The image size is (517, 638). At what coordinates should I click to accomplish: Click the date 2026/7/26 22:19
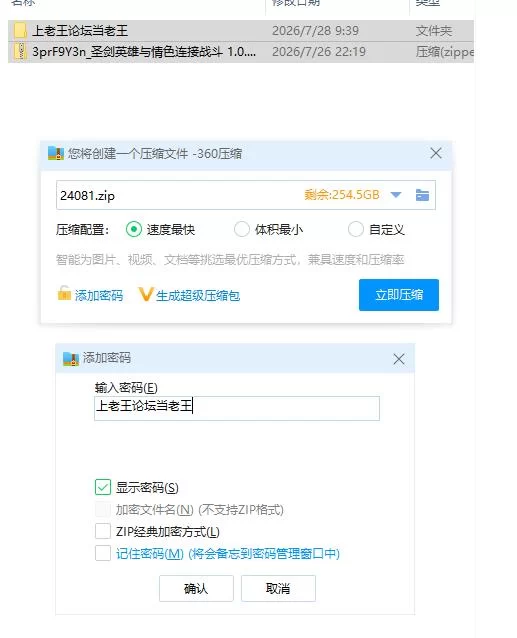coord(319,52)
